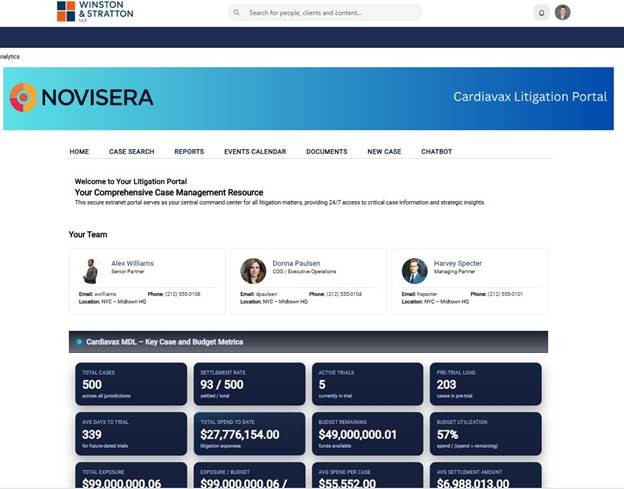Select the Avg Spend Per Case card
Viewport: 624px width, 489px height.
[x=368, y=475]
